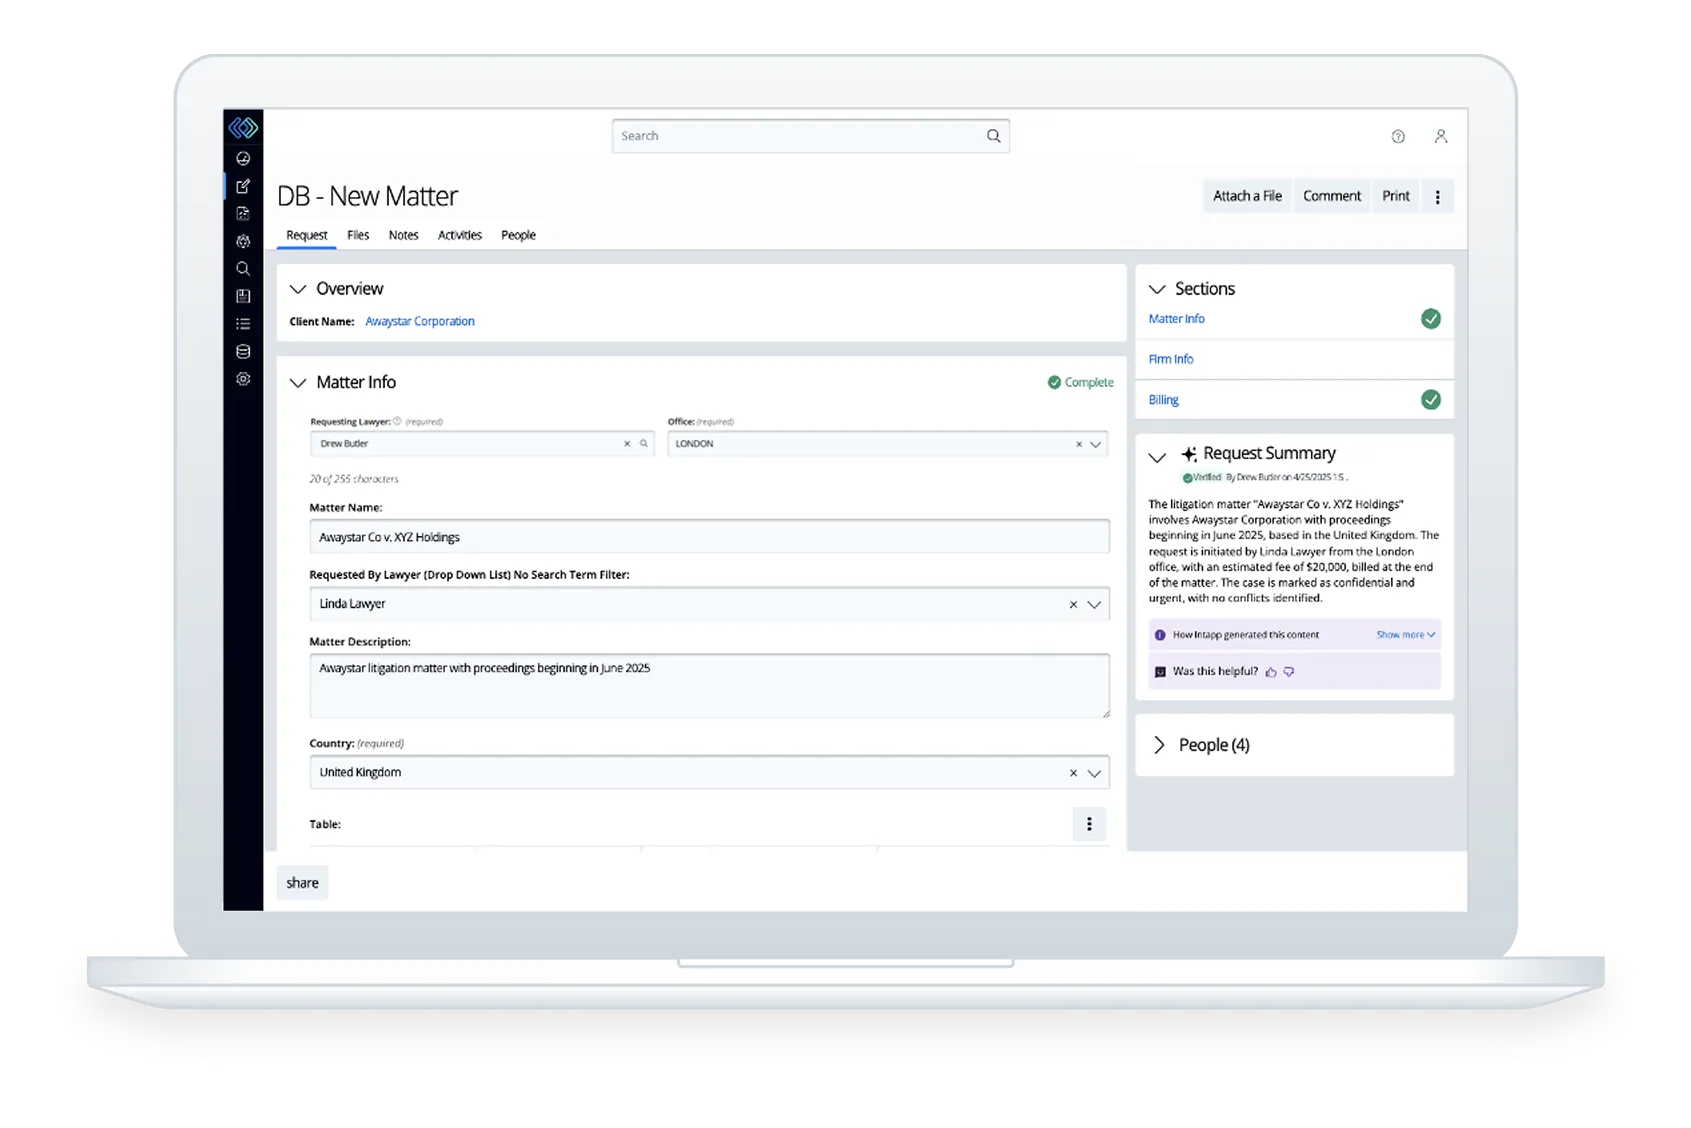This screenshot has width=1691, height=1128.
Task: Click the Print button
Action: pos(1396,197)
